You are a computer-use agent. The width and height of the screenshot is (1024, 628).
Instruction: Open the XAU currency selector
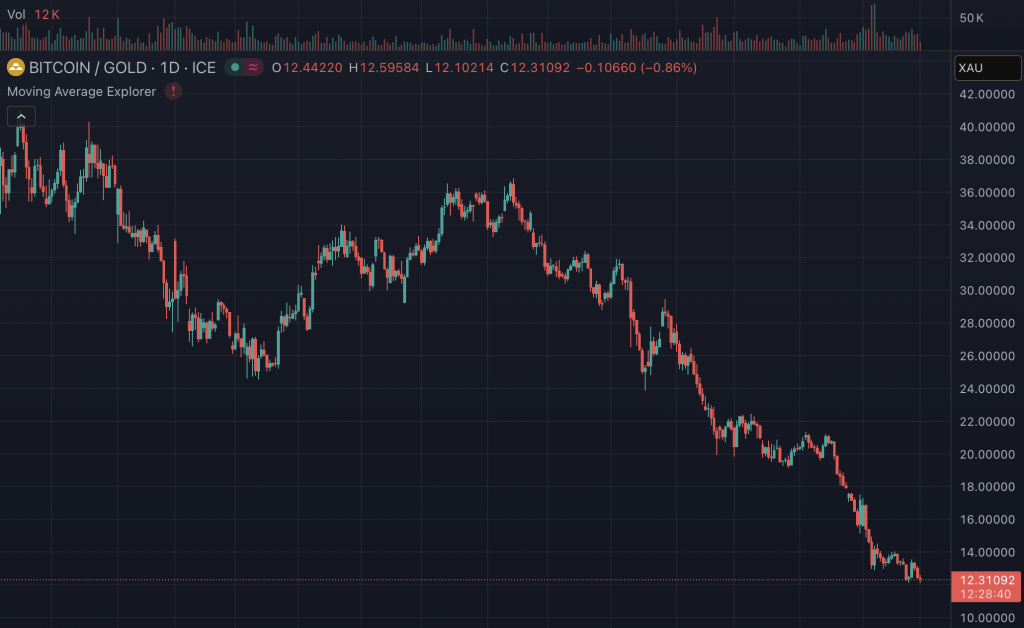click(x=987, y=68)
